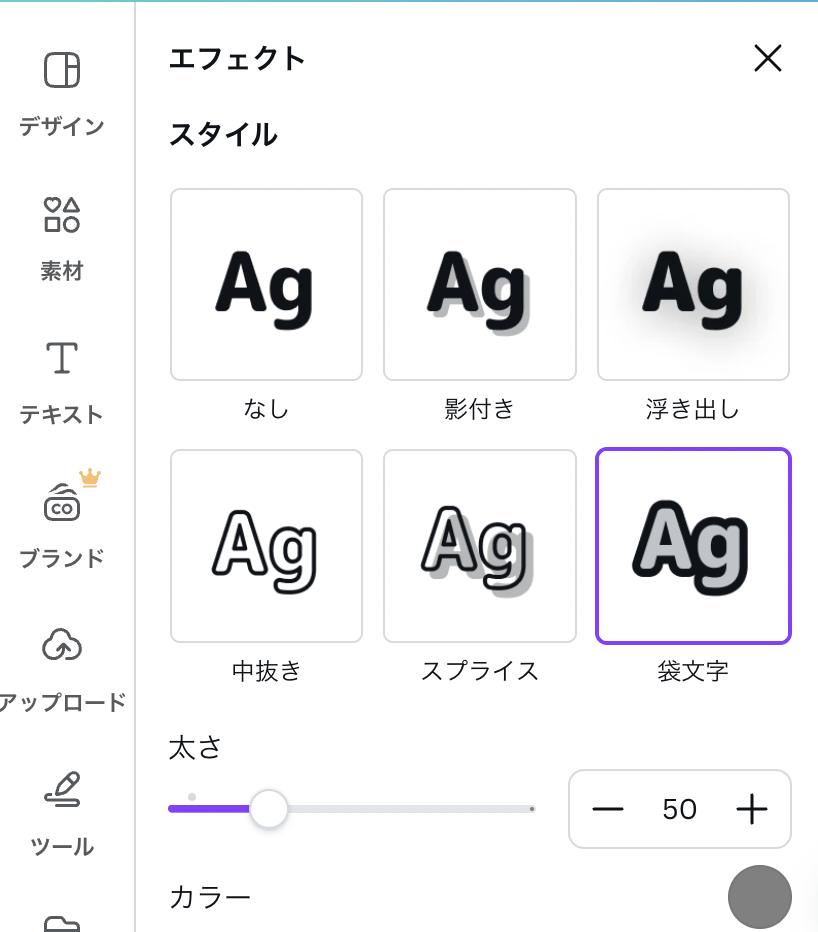
Task: Select the なし (None) text style
Action: click(266, 285)
